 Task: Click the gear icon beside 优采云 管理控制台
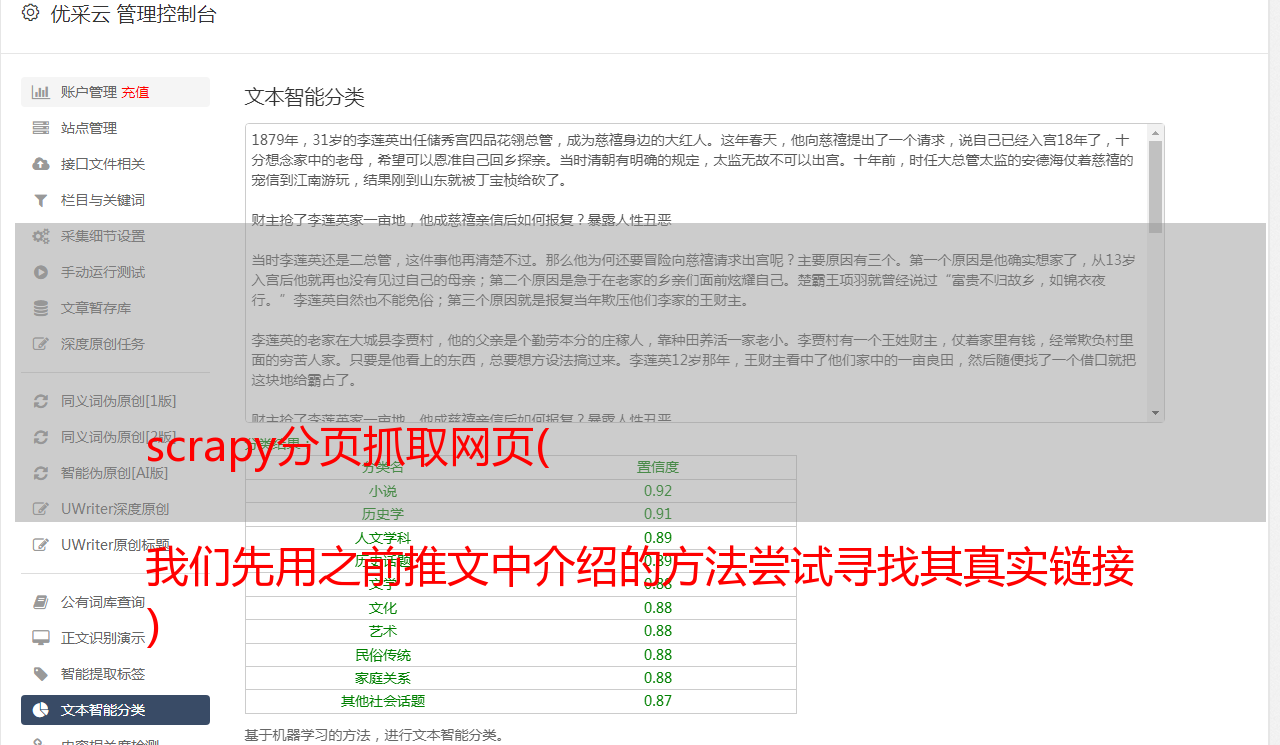pos(30,14)
